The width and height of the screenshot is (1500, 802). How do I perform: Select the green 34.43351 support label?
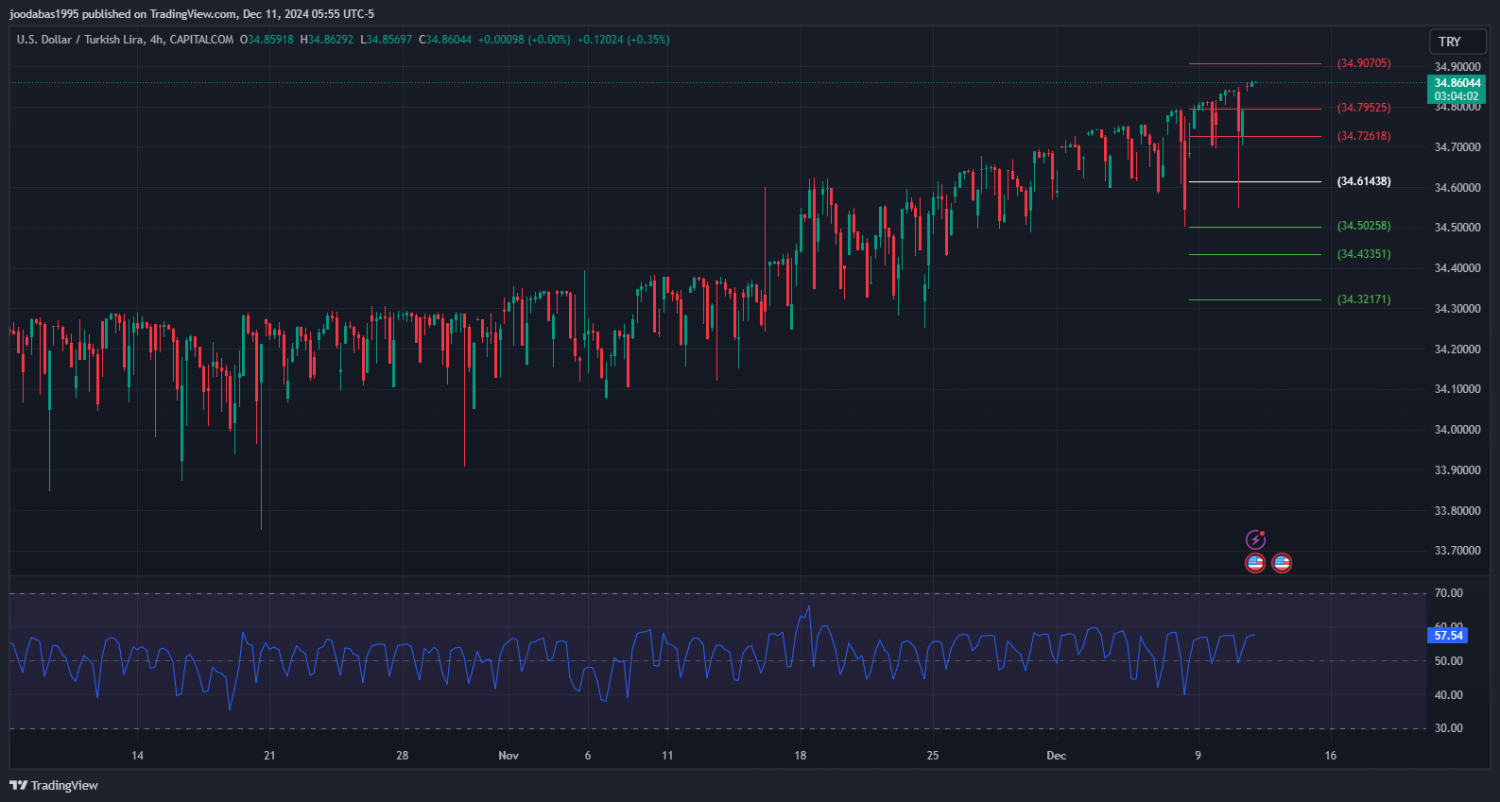[1364, 254]
